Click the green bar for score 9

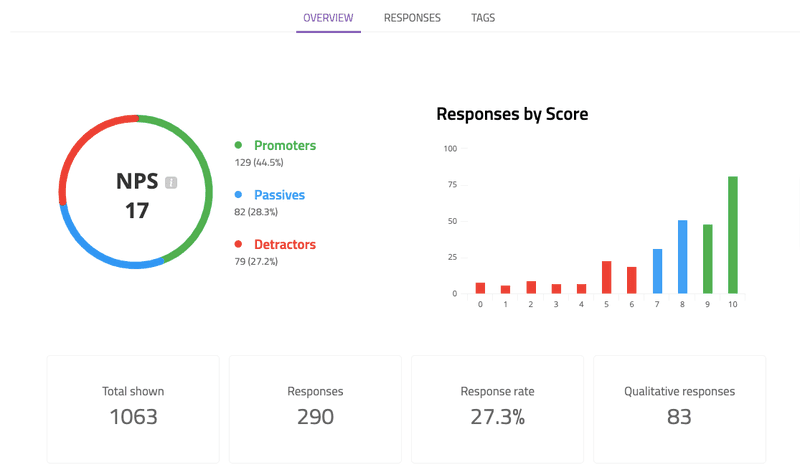point(708,258)
